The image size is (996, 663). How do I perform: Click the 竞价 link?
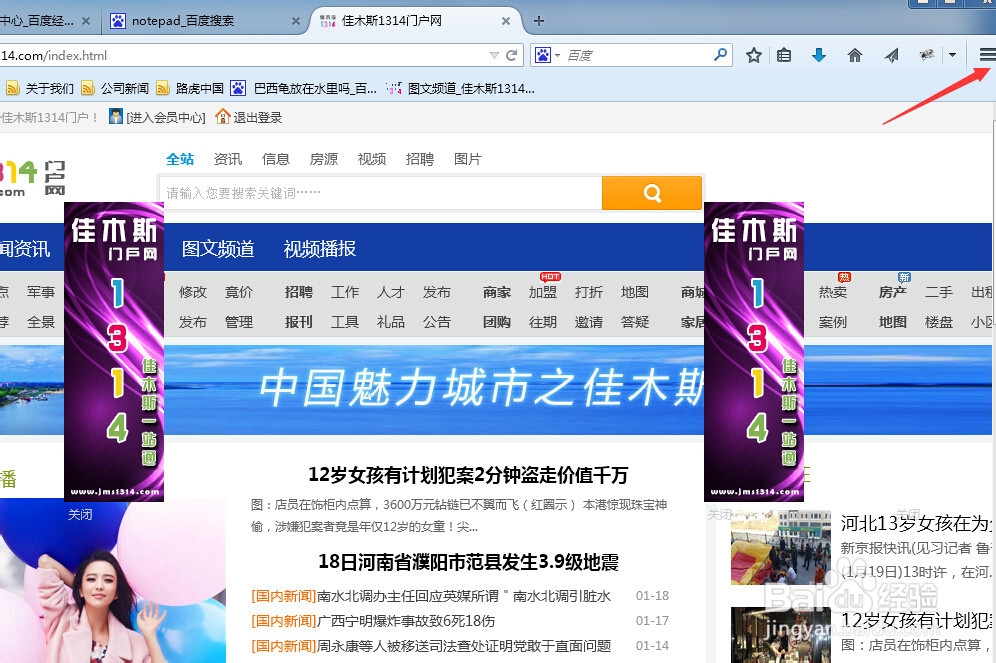click(239, 292)
